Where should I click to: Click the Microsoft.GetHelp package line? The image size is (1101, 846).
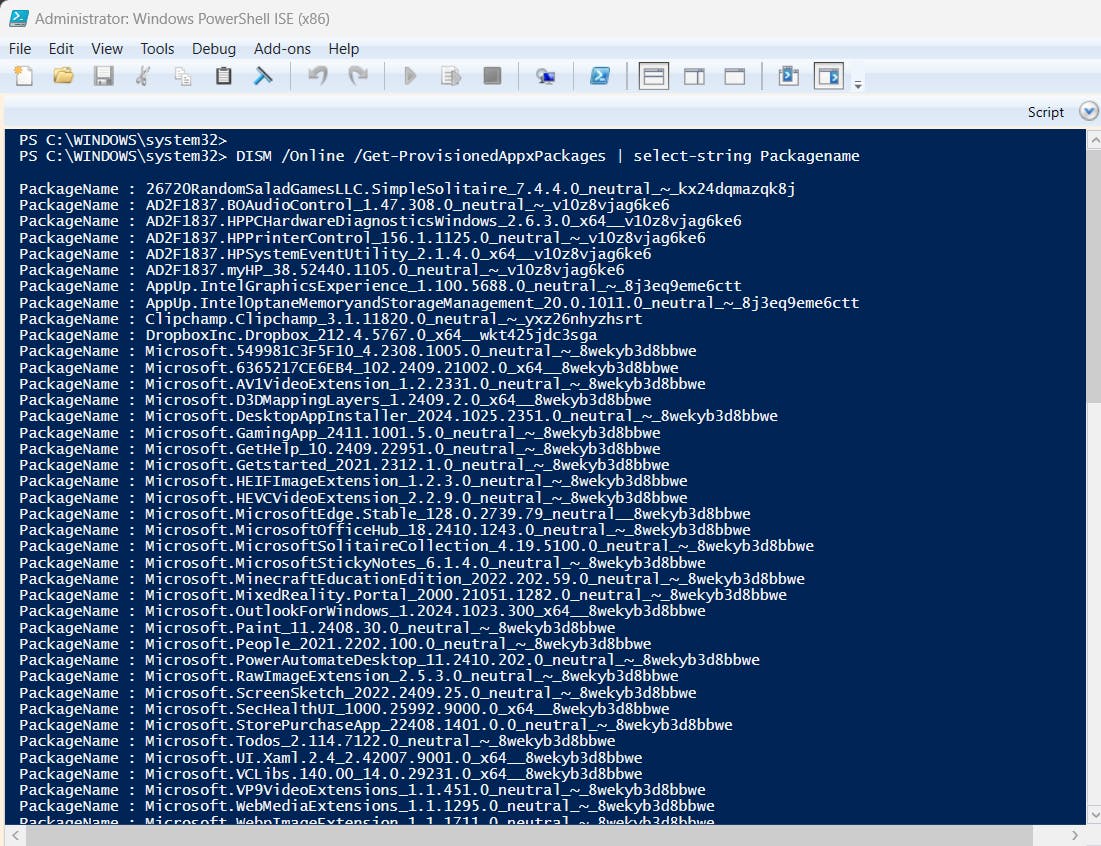(340, 449)
